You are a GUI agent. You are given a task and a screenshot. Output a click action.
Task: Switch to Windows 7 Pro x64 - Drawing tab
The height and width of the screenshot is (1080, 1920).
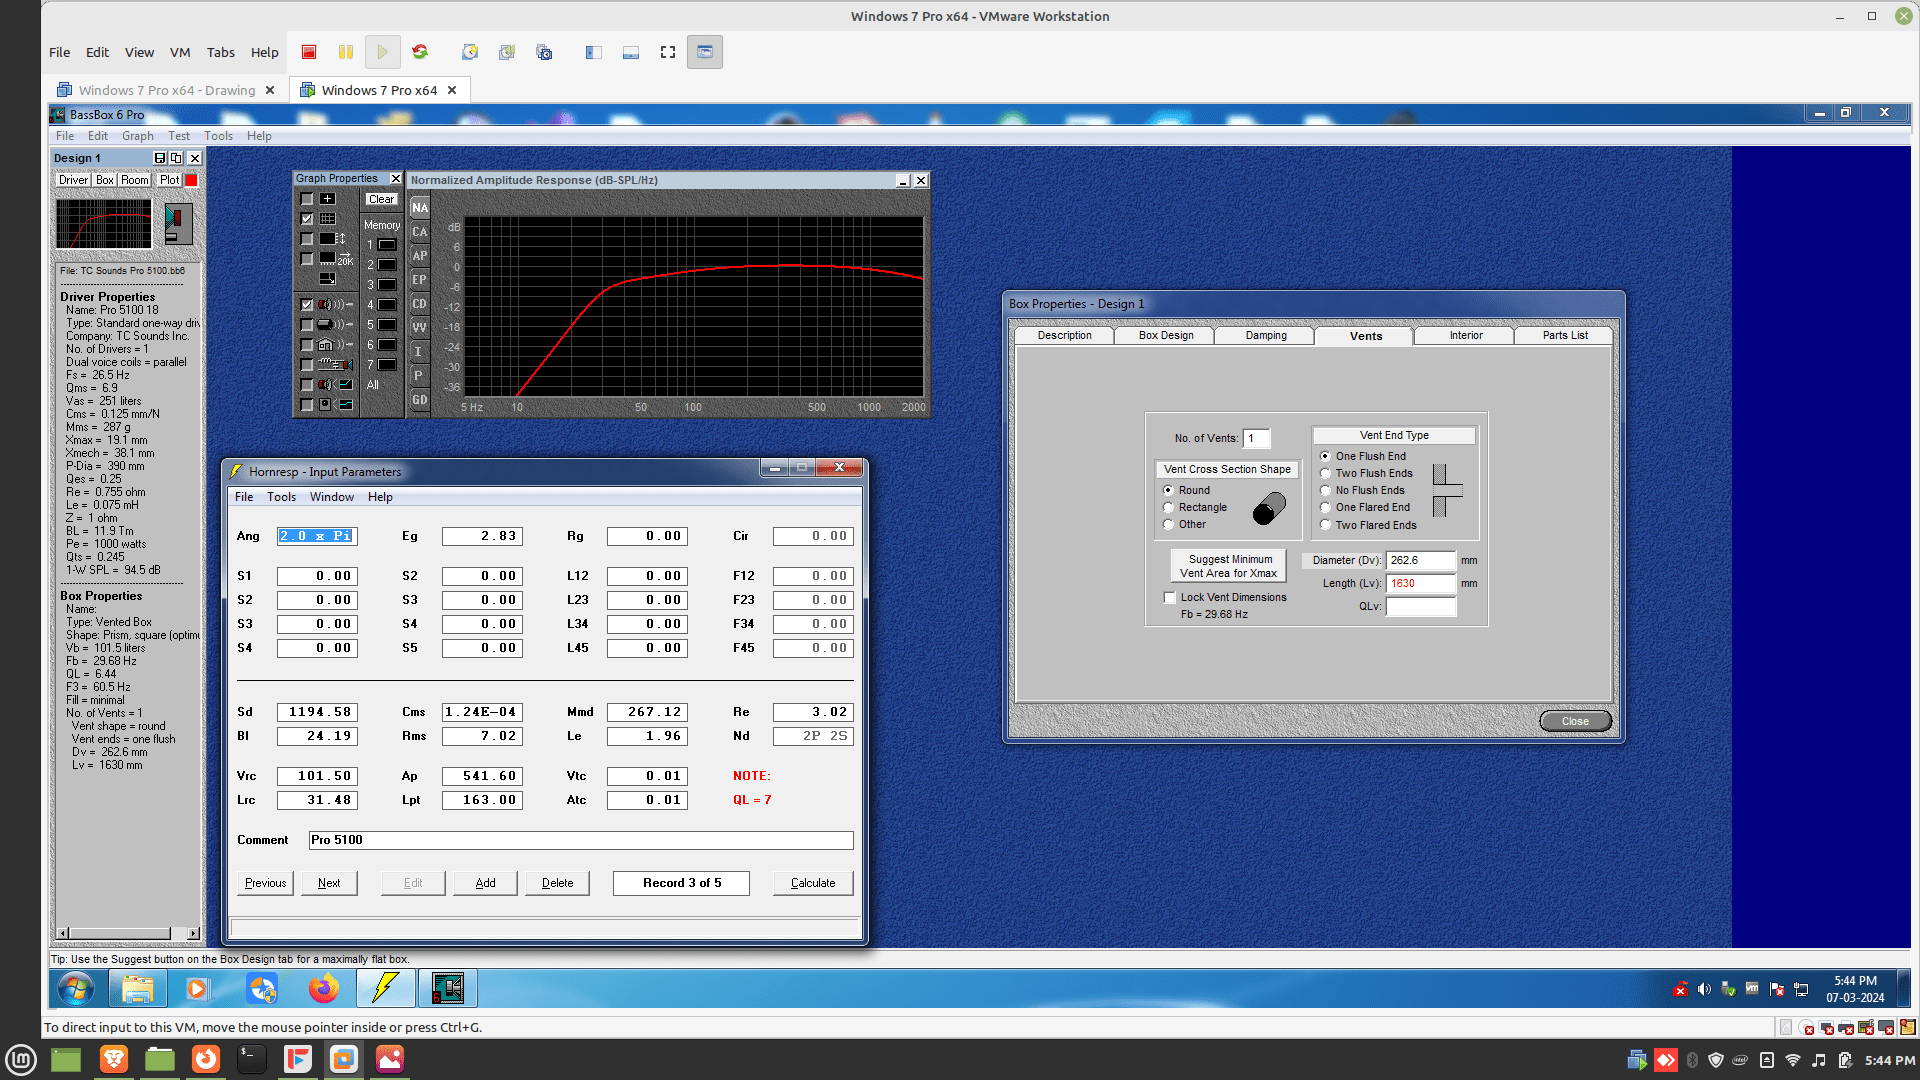point(167,90)
